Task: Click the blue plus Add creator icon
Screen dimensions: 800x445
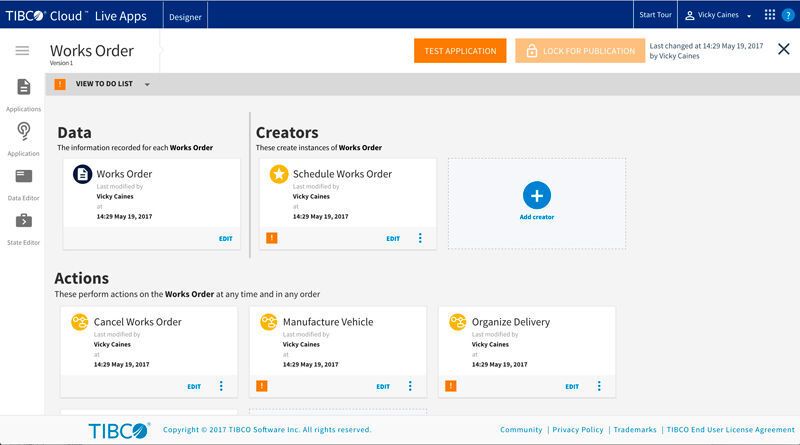Action: 537,195
